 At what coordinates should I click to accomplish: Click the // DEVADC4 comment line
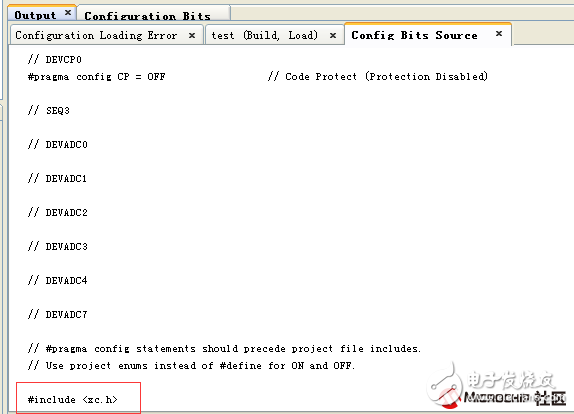[57, 280]
